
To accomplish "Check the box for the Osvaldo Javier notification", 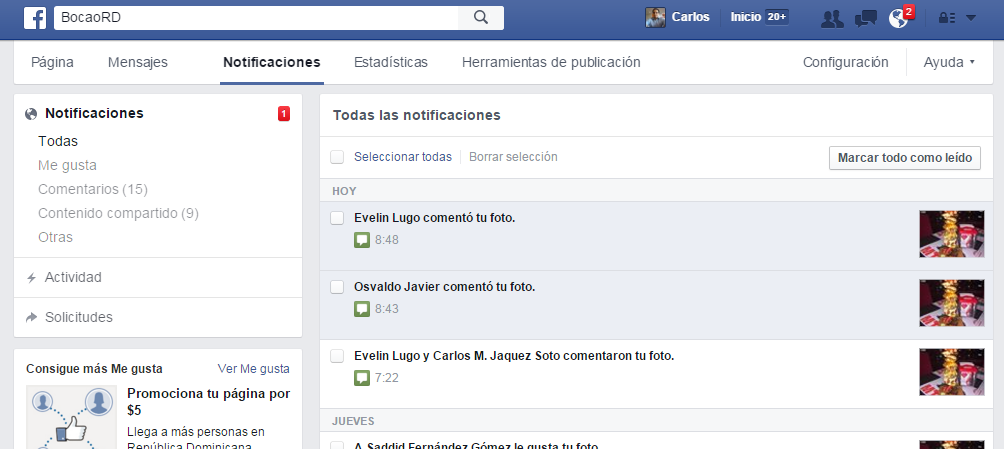I will pyautogui.click(x=337, y=288).
